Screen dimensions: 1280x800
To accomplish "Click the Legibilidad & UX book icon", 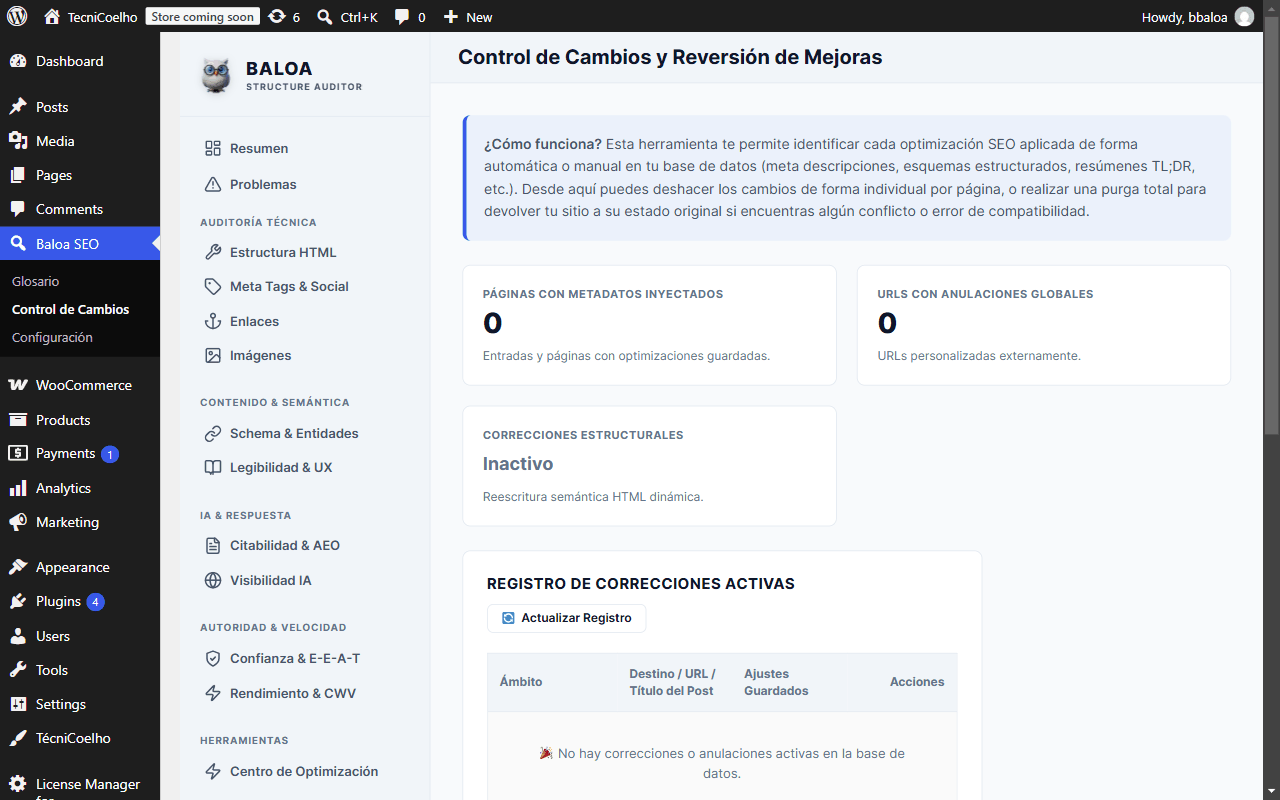I will [212, 467].
